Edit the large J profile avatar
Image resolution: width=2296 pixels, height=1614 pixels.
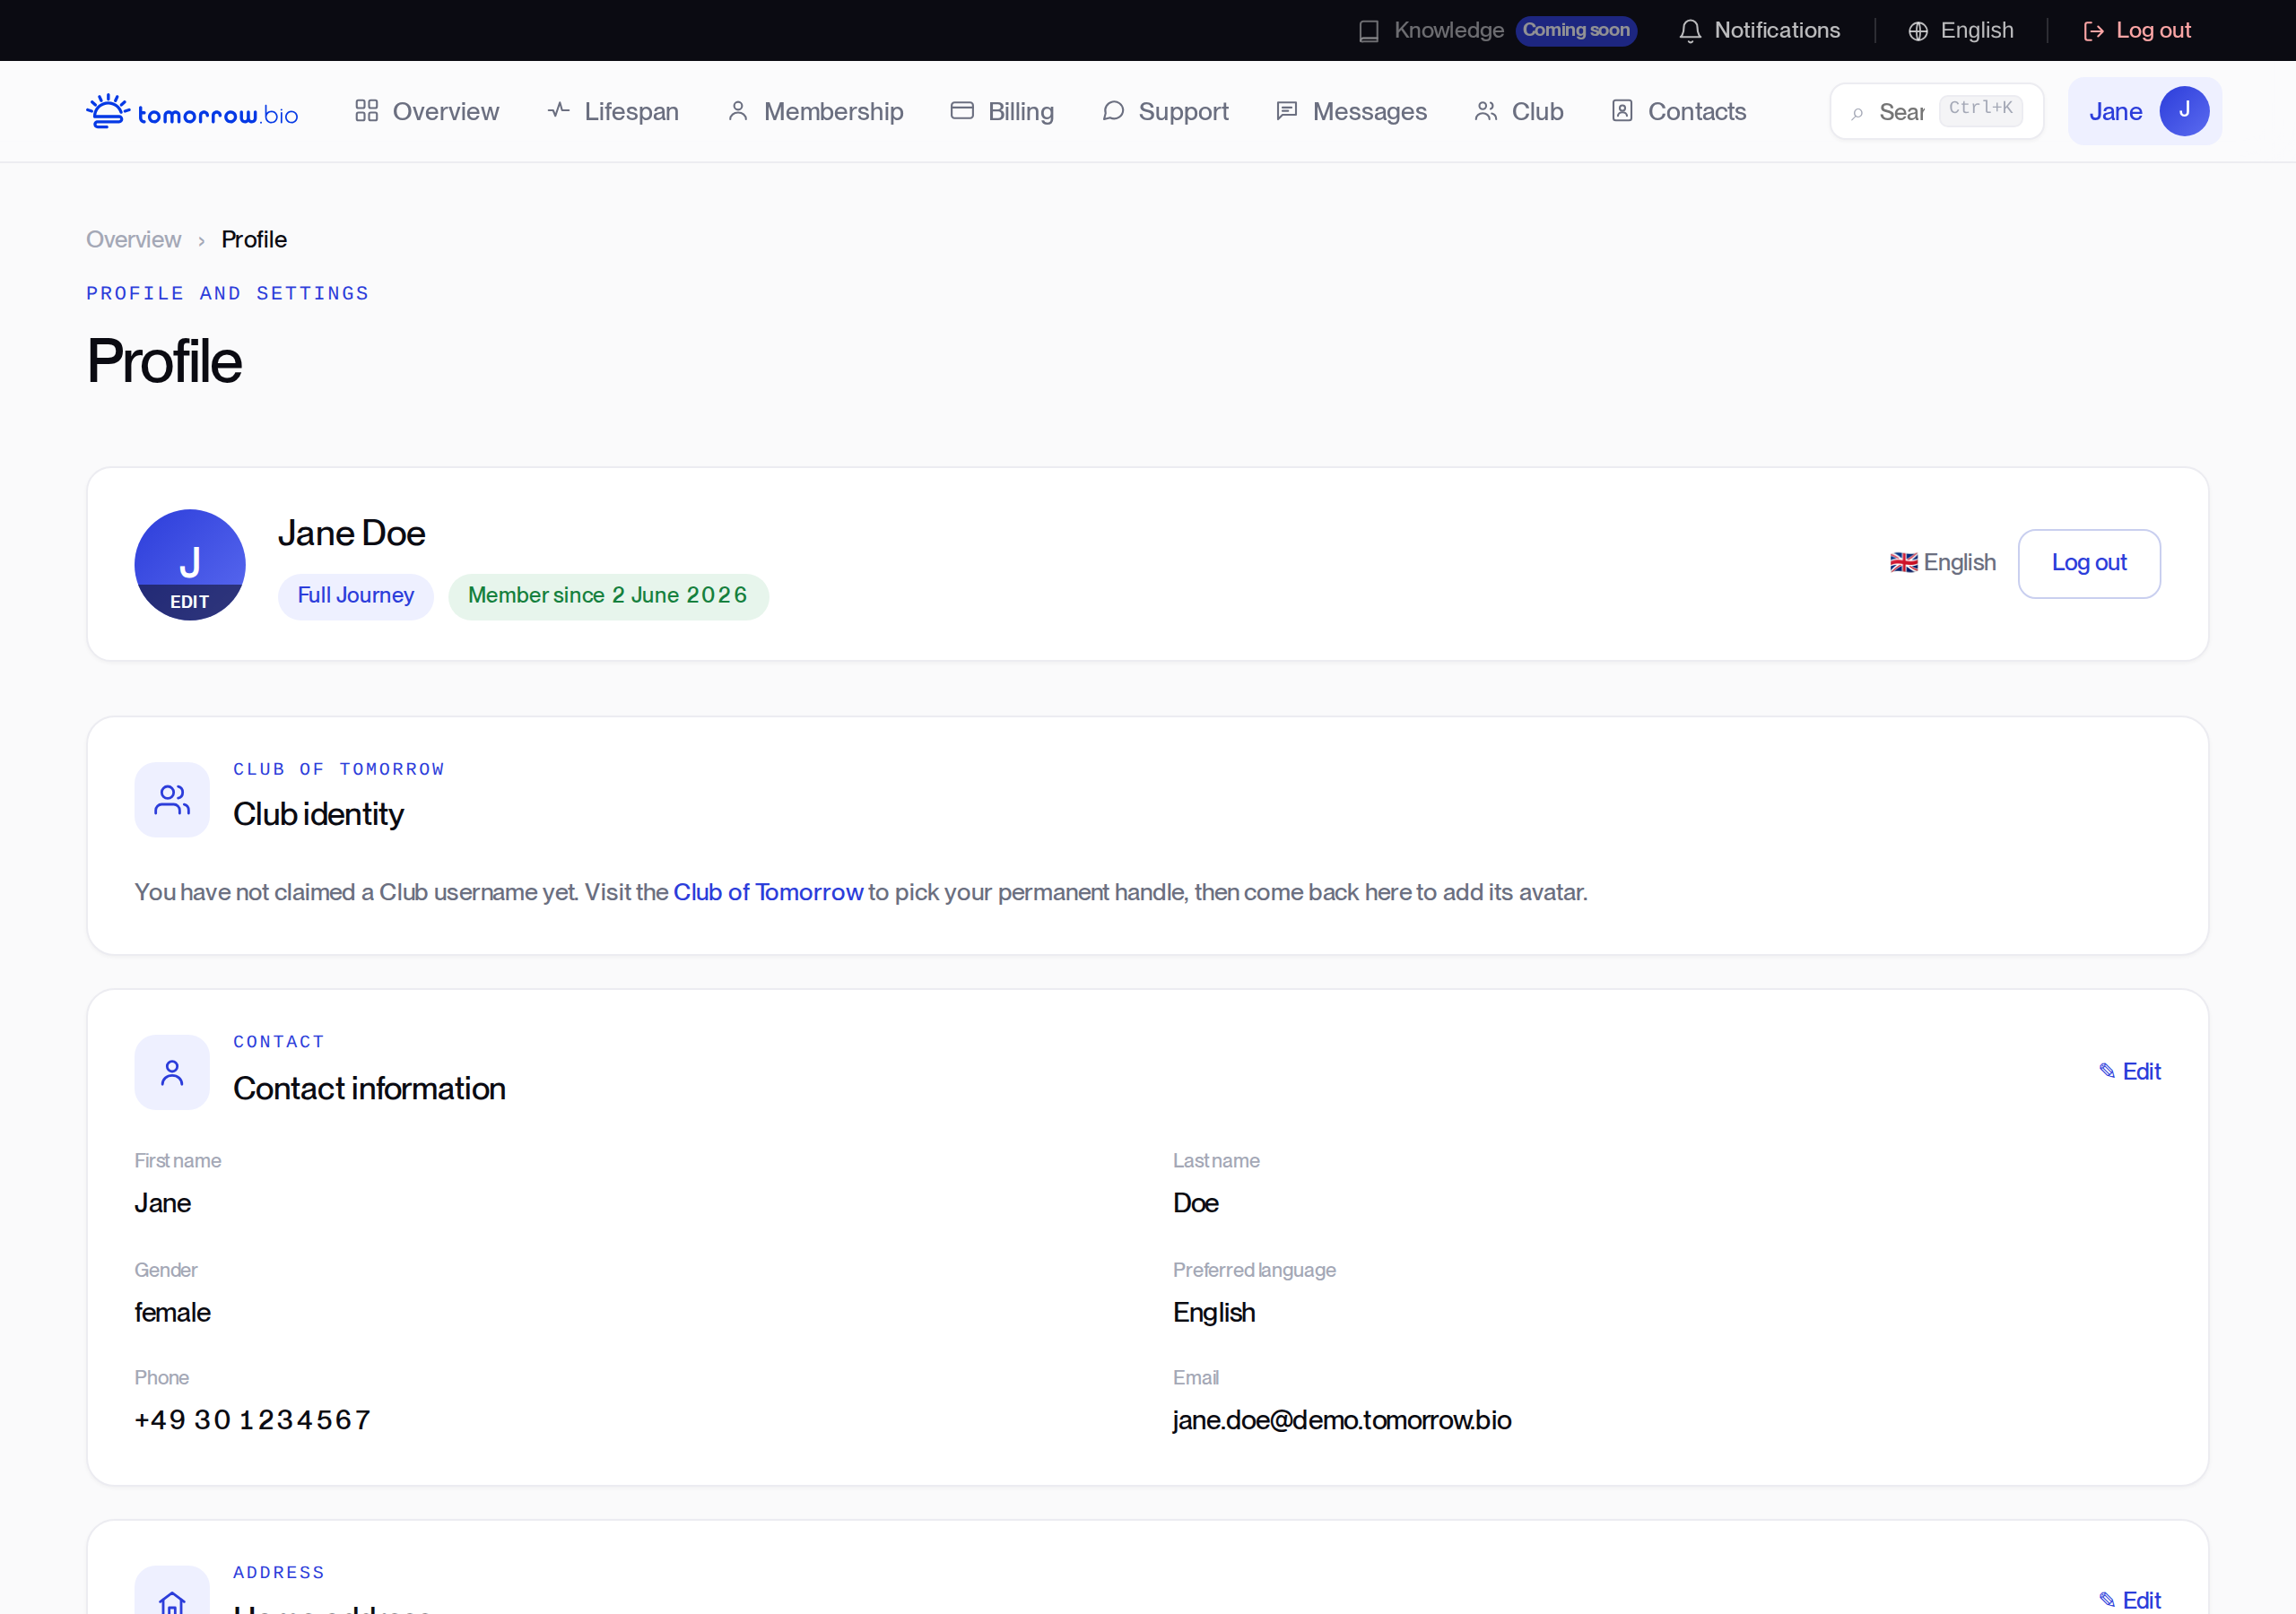pos(190,565)
